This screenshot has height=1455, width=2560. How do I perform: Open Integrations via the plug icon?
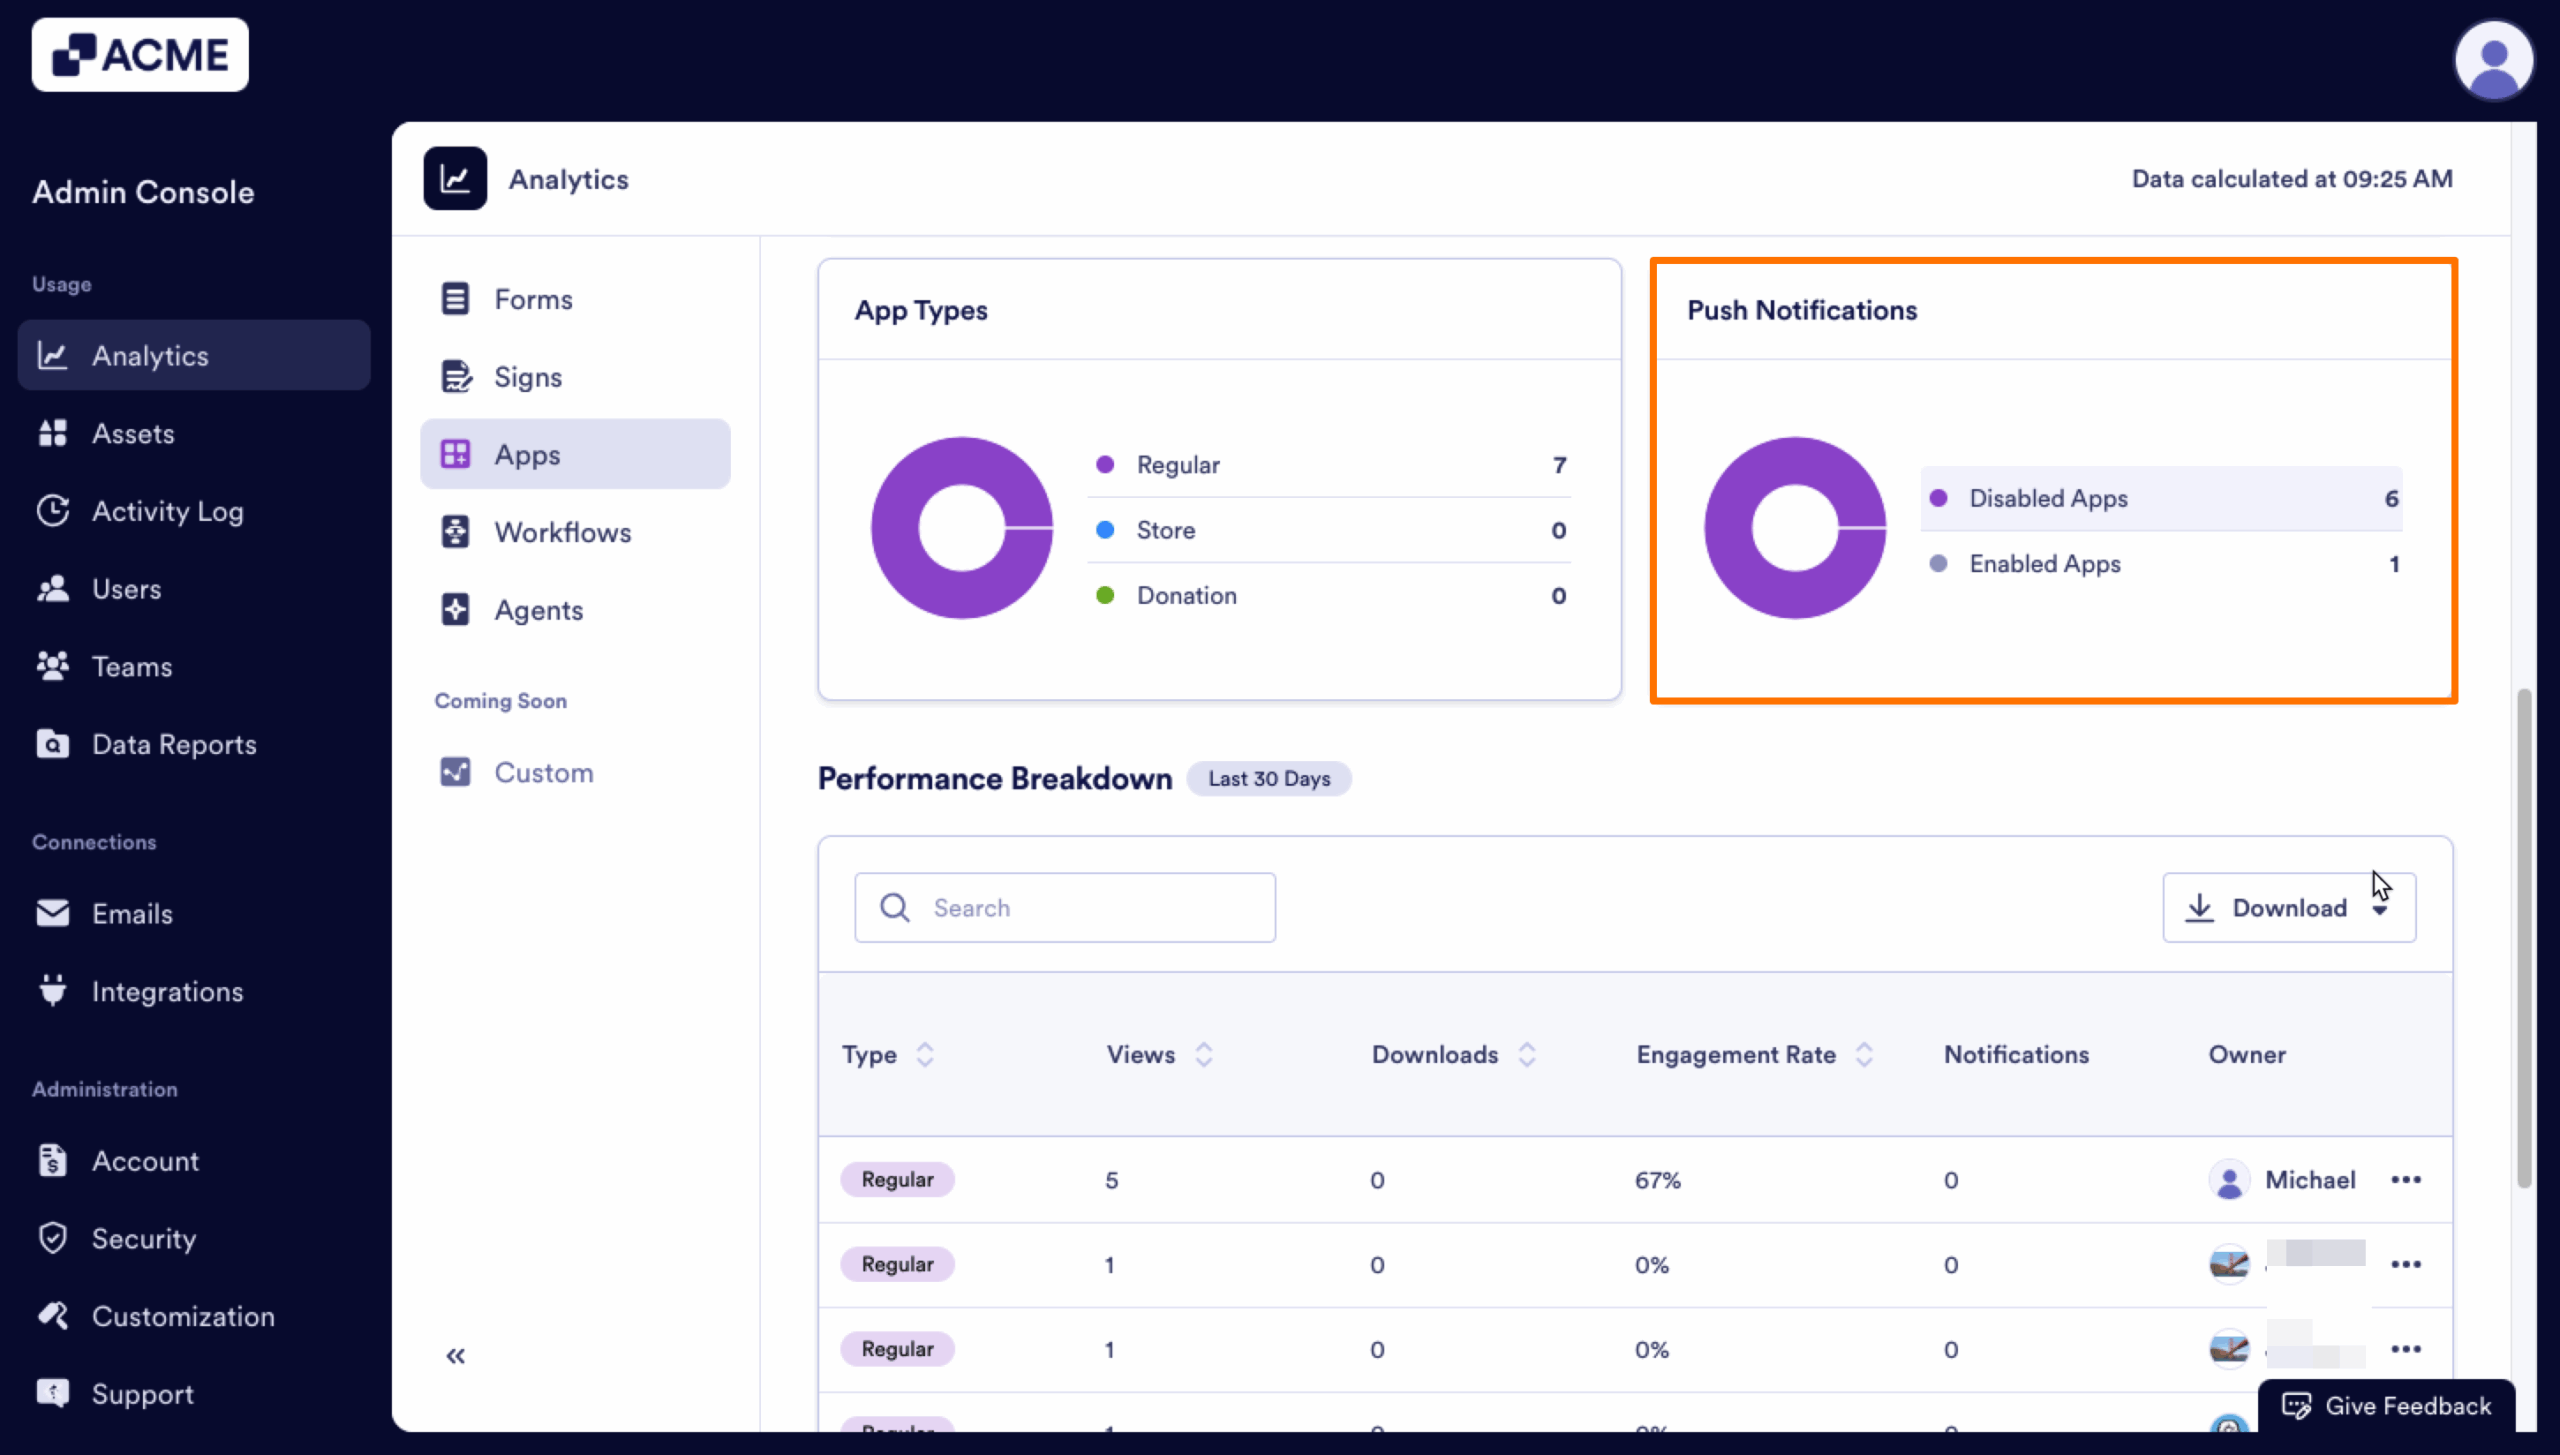coord(54,991)
